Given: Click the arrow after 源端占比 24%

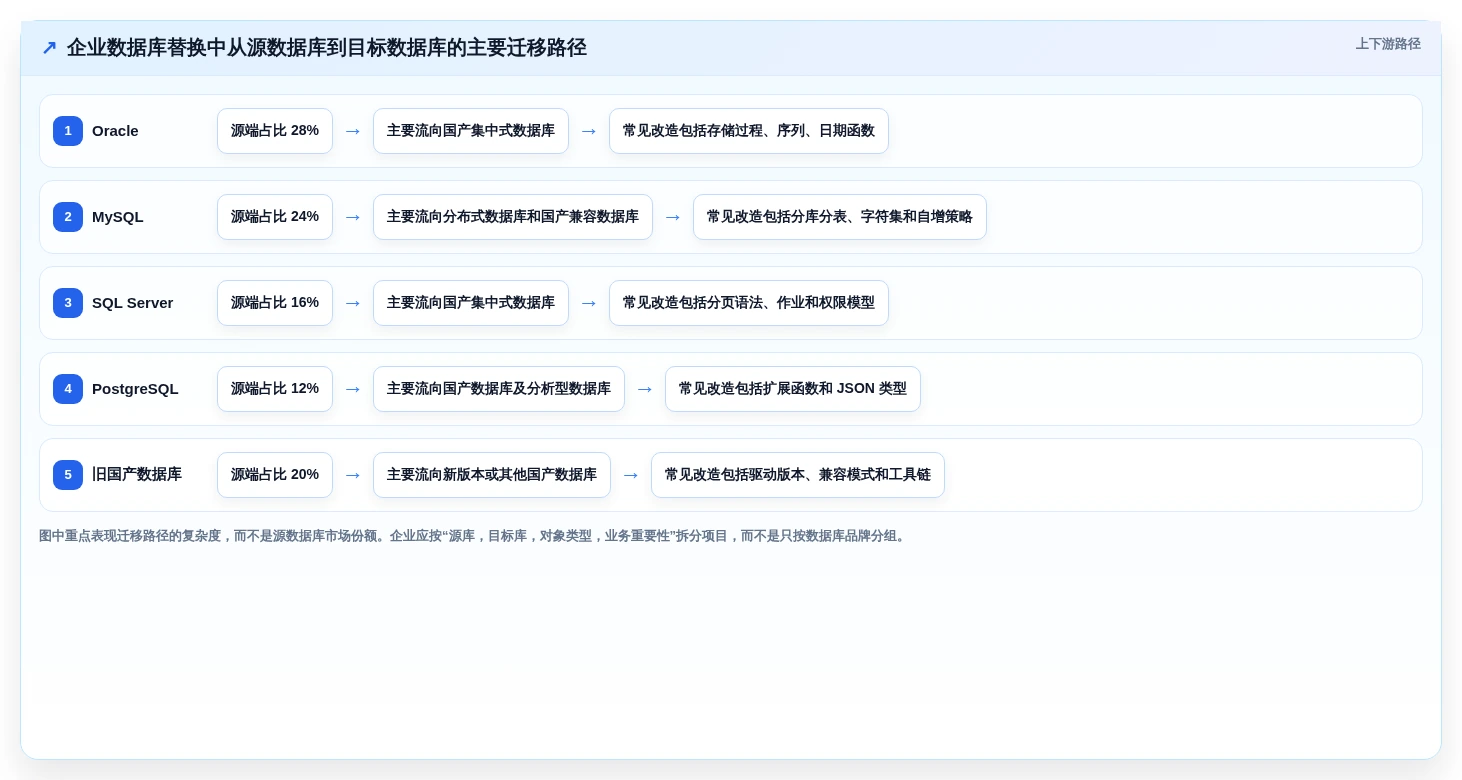Looking at the screenshot, I should 353,217.
